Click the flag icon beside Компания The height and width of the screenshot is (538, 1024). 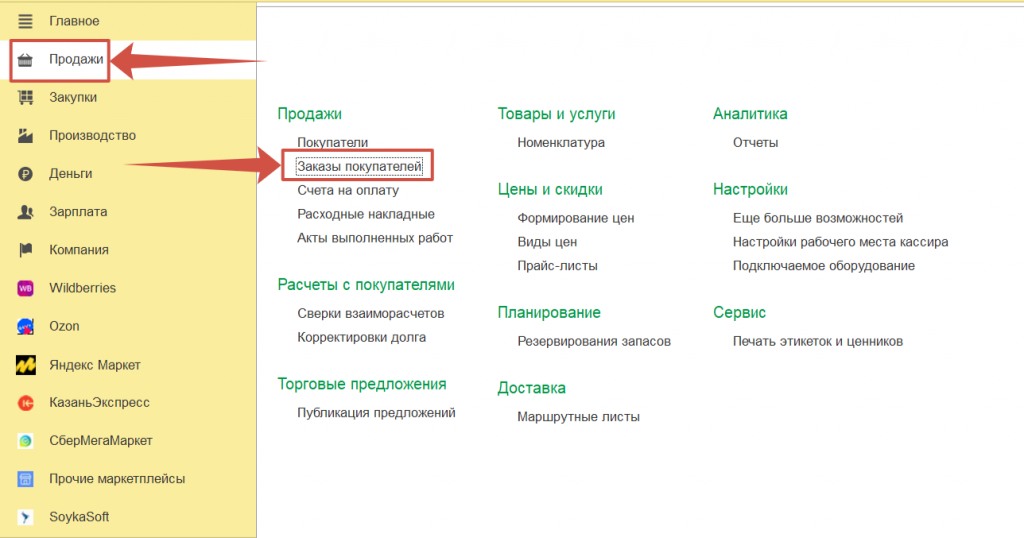[26, 250]
